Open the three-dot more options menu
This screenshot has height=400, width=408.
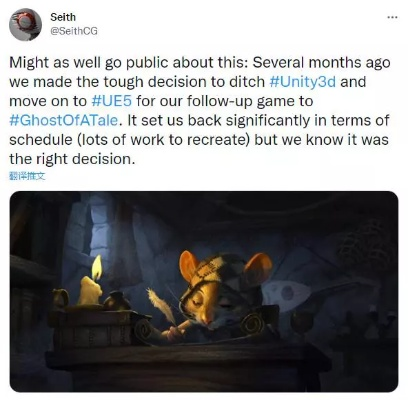pos(392,17)
